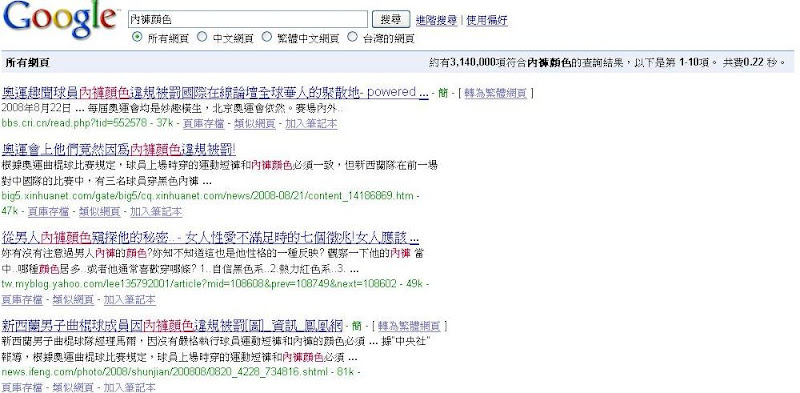Open 頁庫存檔 for ifeng result
The image size is (800, 393).
22,387
